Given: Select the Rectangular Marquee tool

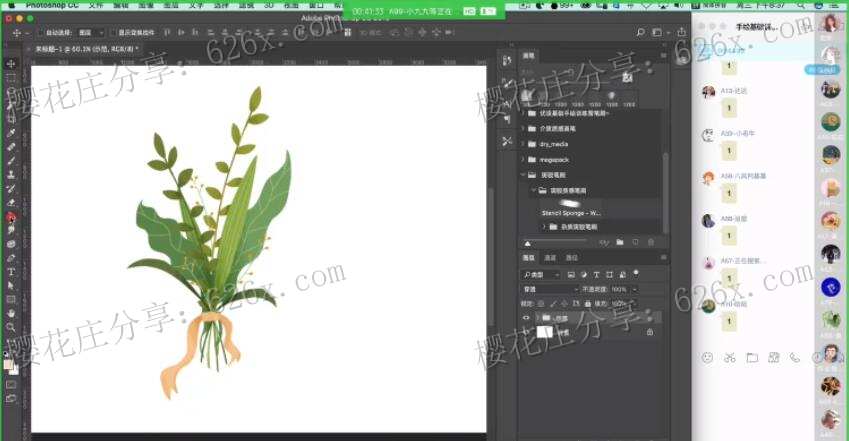Looking at the screenshot, I should click(x=11, y=77).
